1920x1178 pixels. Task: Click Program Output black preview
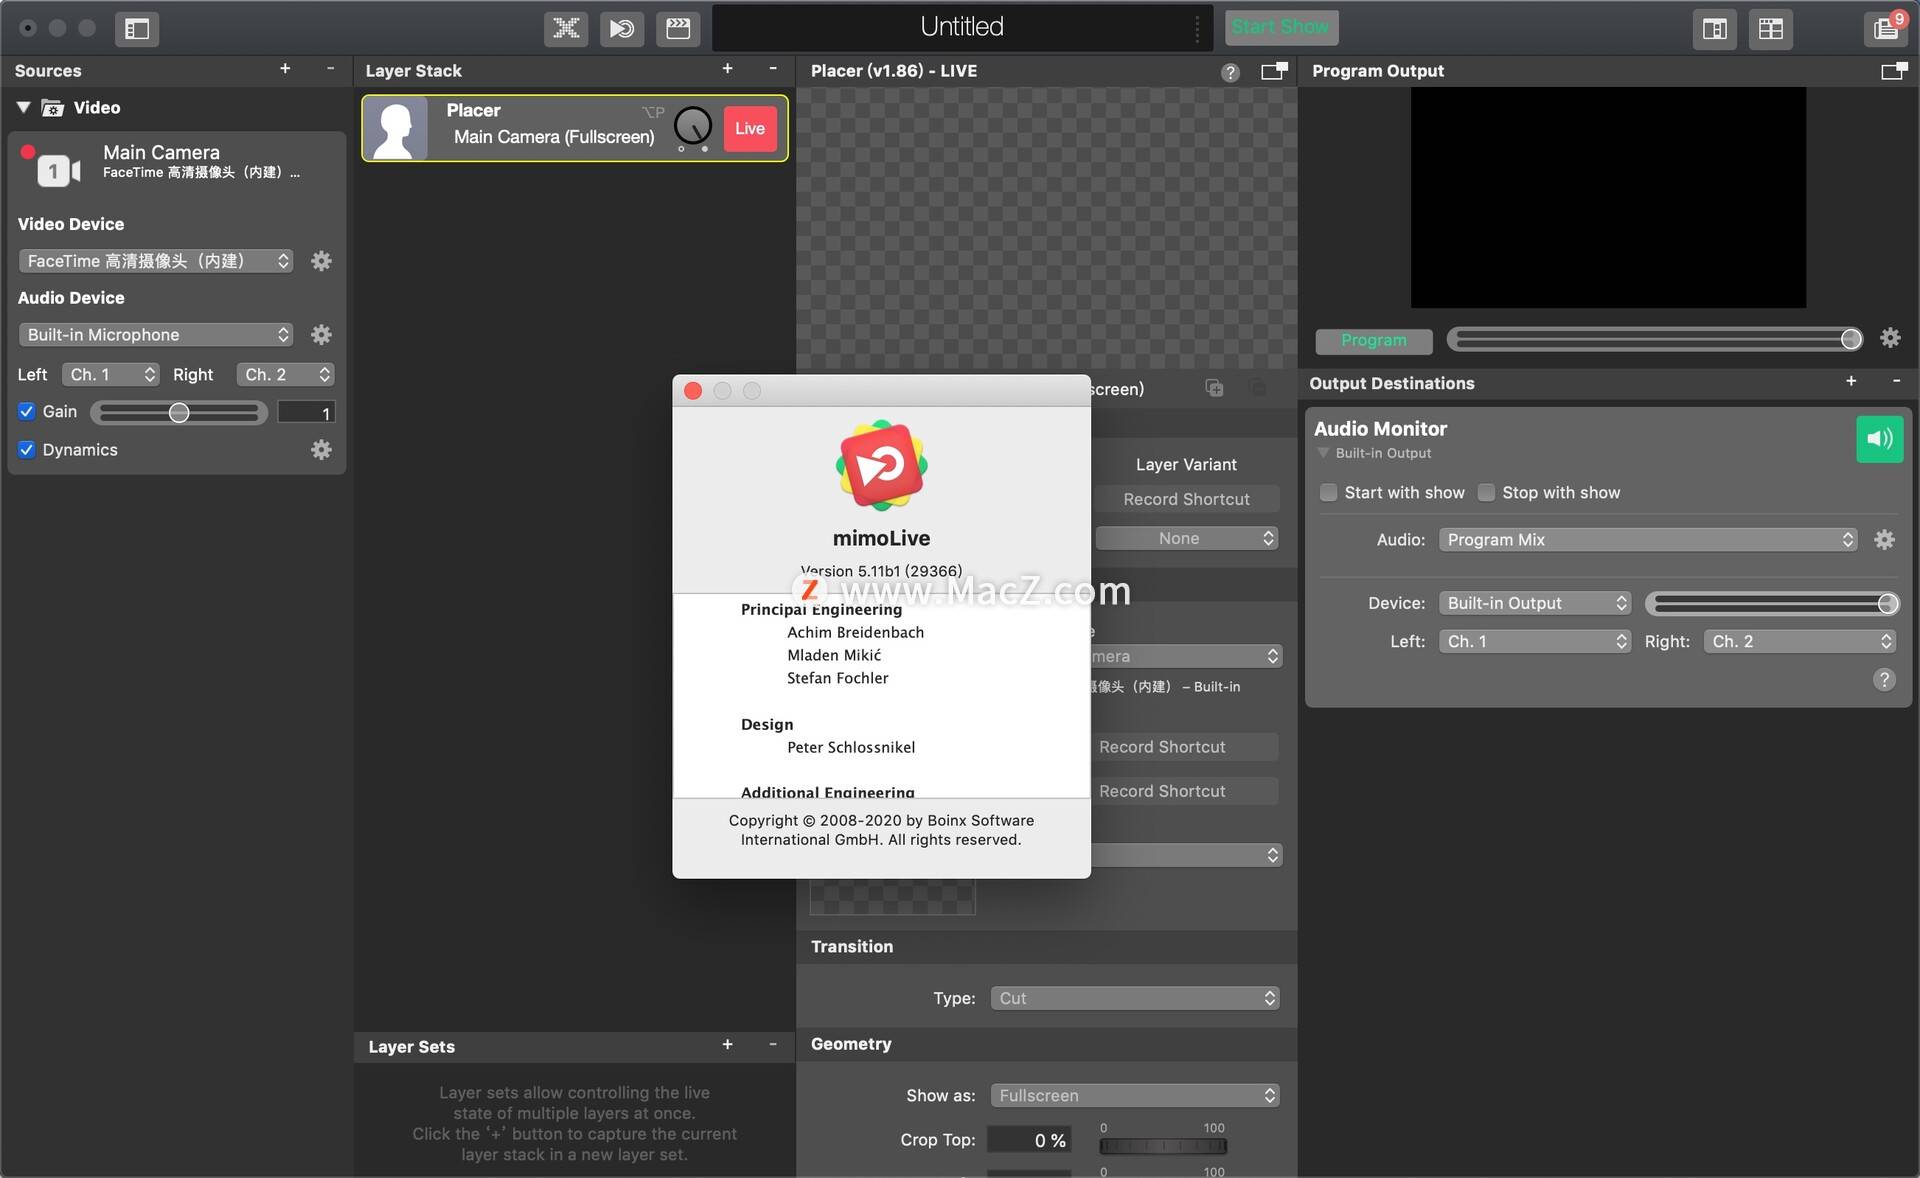(1608, 197)
